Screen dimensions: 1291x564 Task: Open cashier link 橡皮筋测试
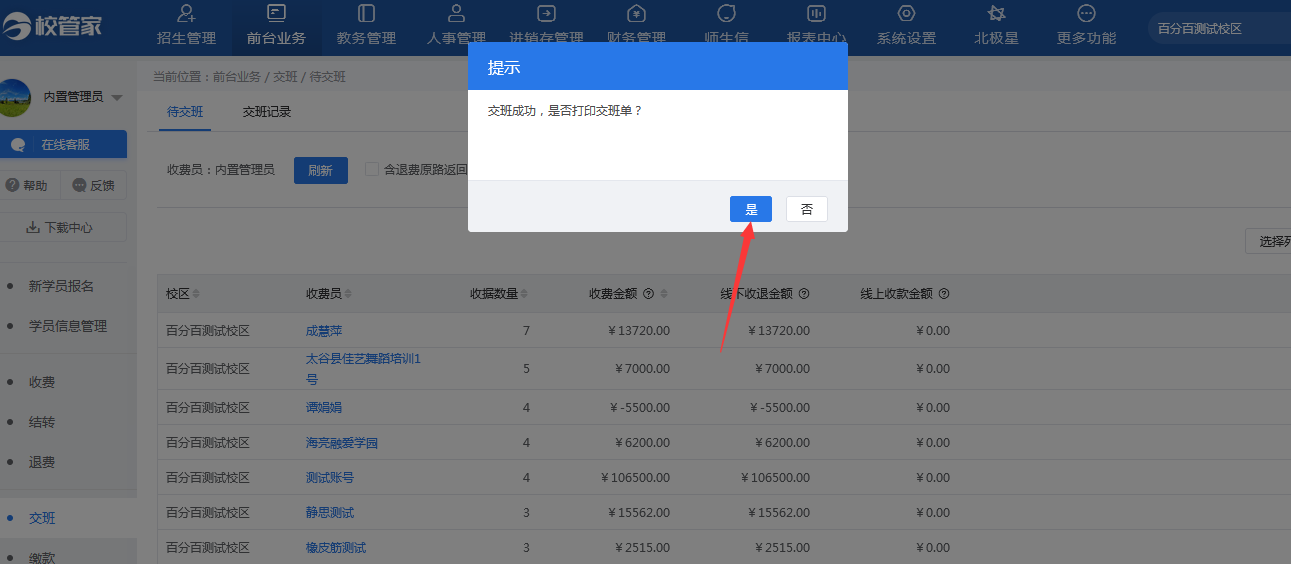pos(336,547)
